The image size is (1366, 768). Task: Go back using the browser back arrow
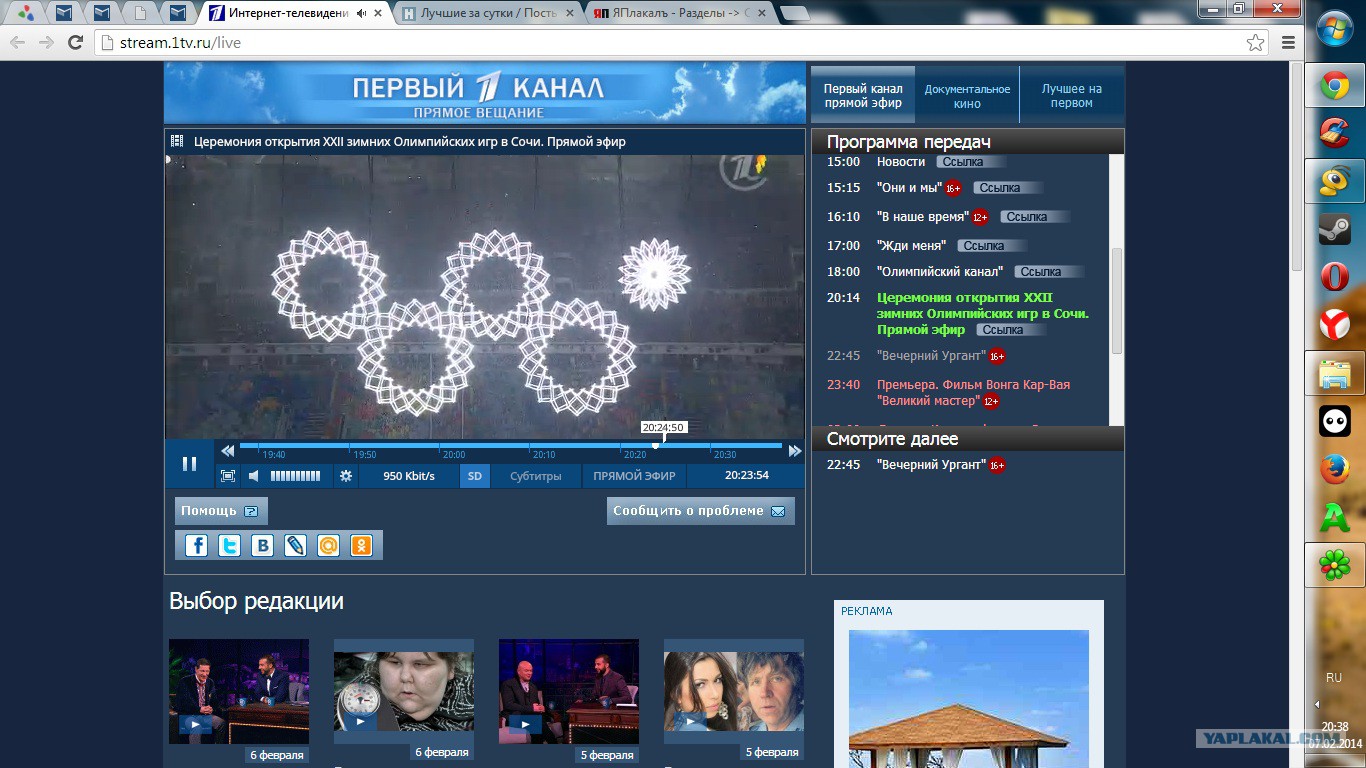(x=17, y=42)
